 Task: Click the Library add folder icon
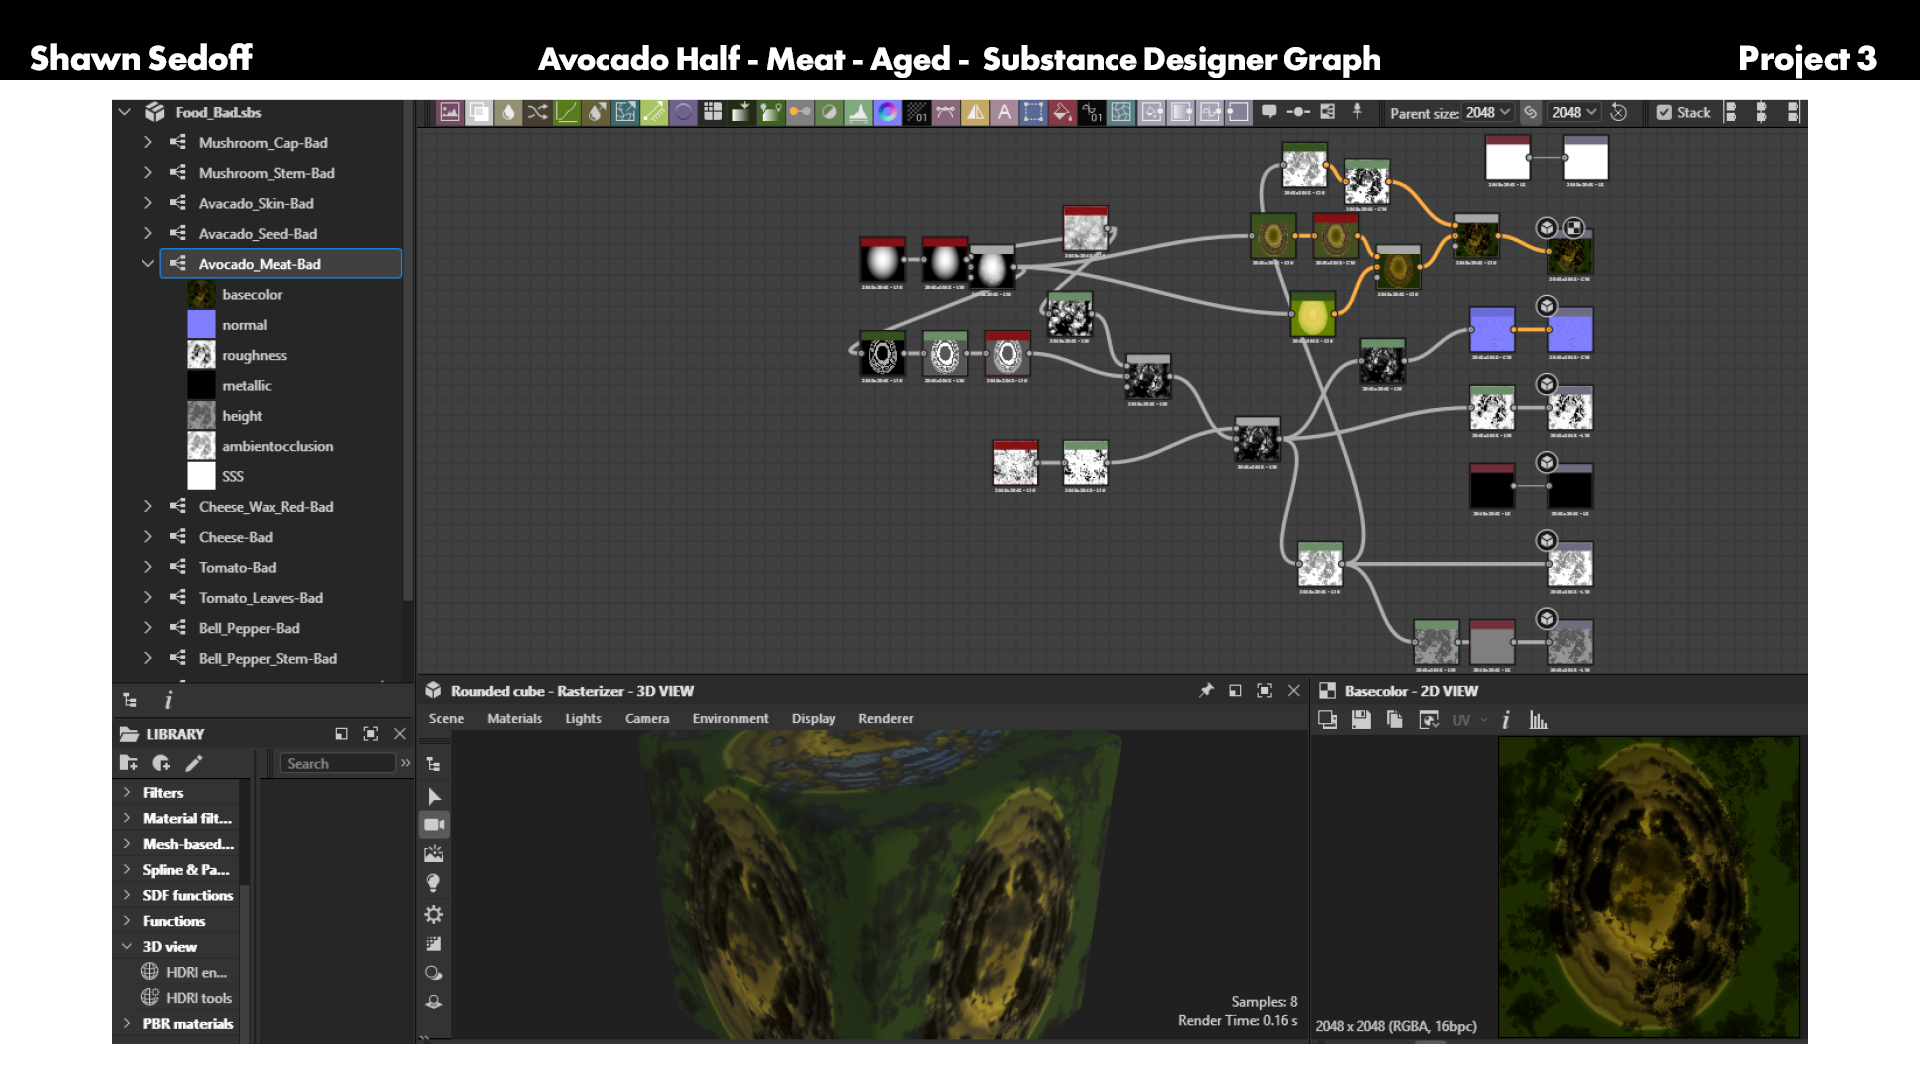[x=129, y=763]
